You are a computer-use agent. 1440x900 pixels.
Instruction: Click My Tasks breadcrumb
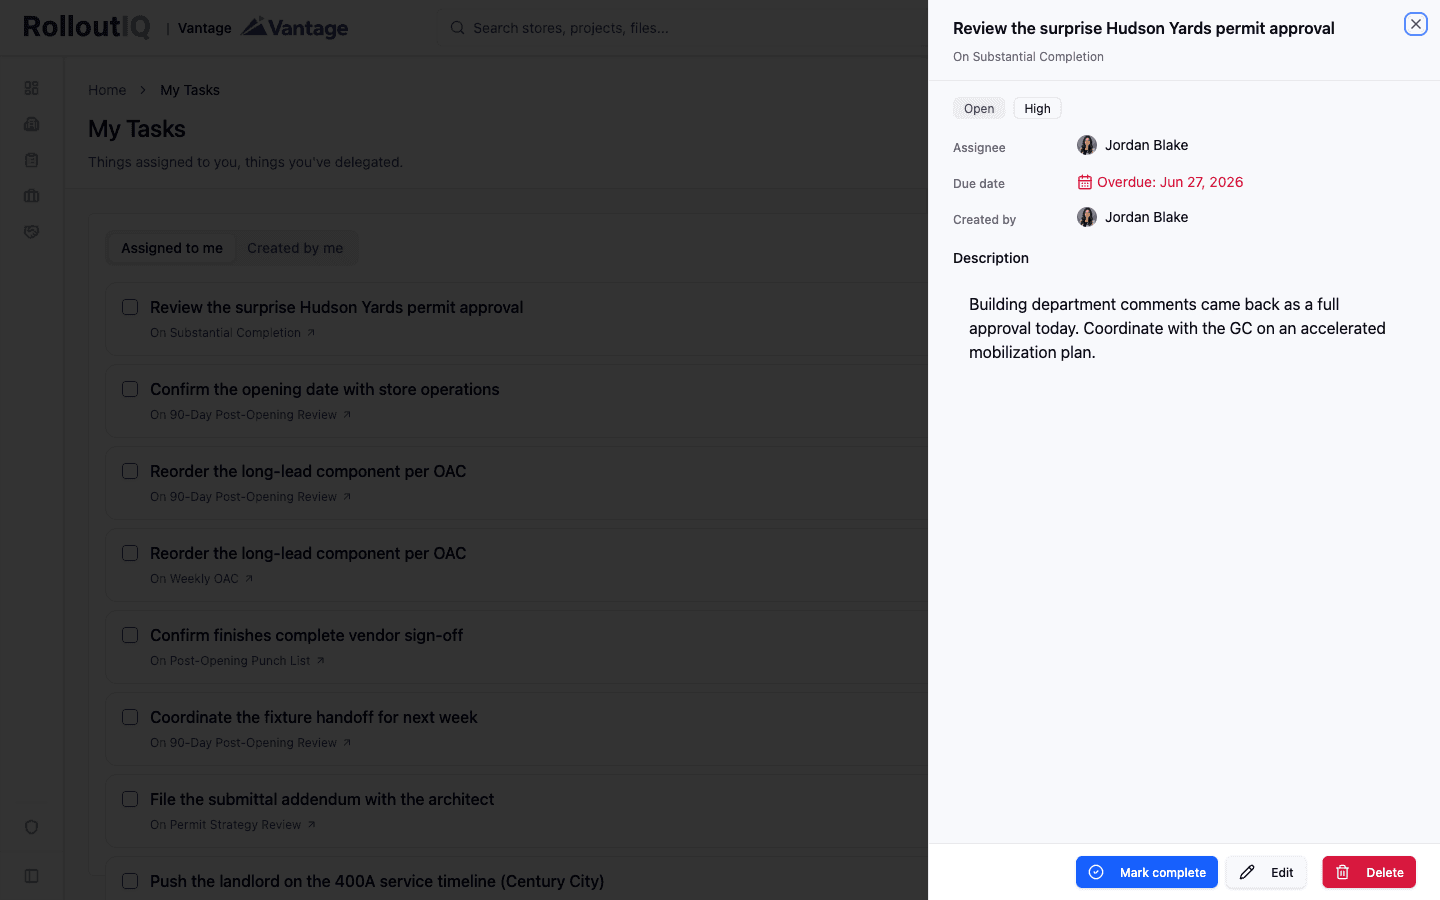click(x=190, y=90)
